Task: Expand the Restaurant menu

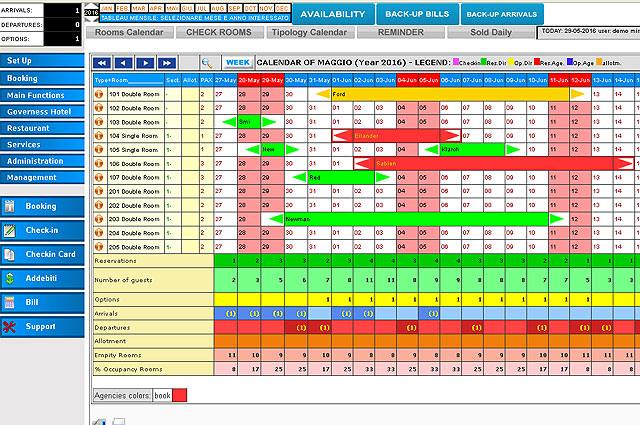Action: pyautogui.click(x=42, y=128)
